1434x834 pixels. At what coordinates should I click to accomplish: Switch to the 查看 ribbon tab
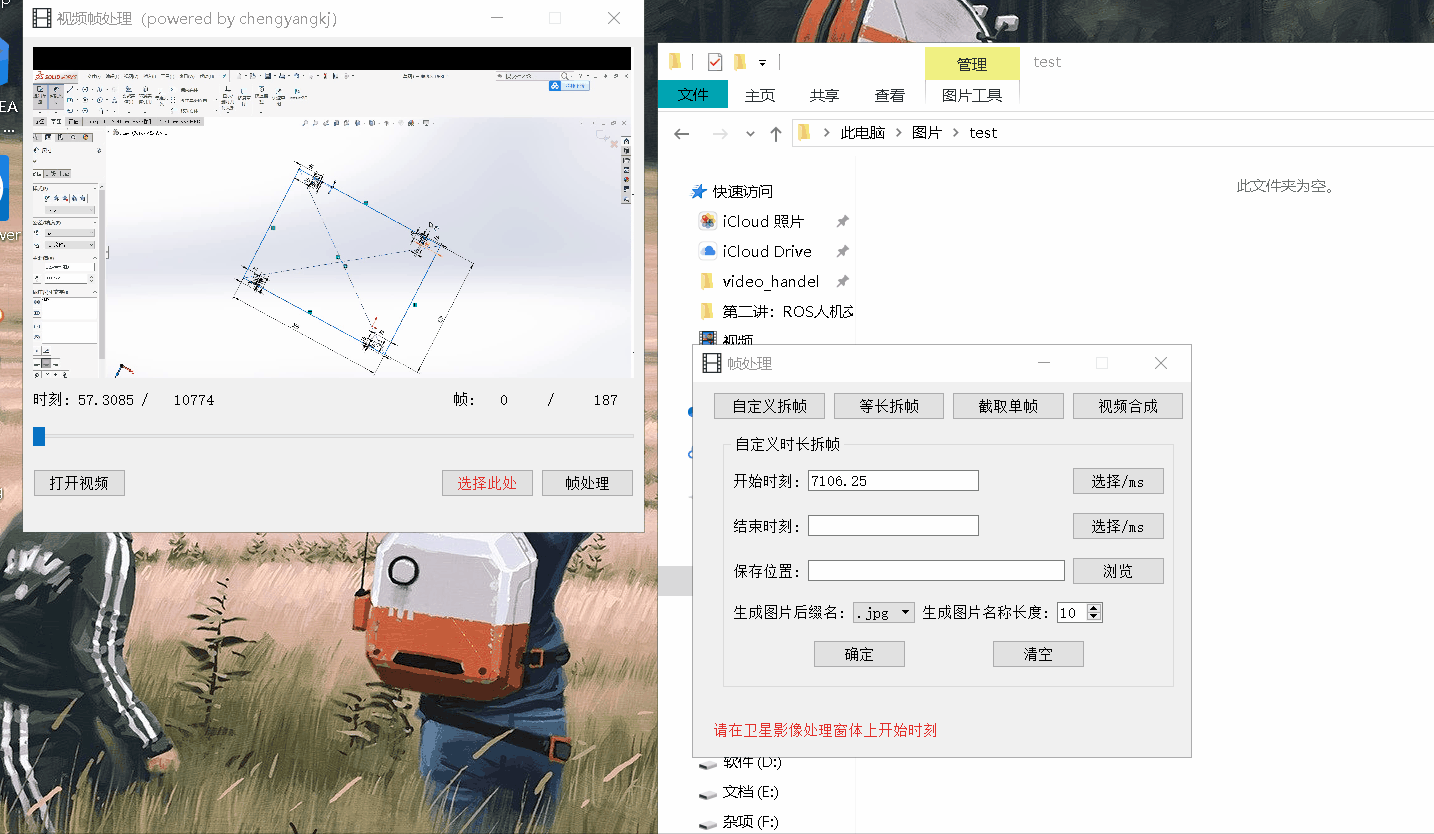click(890, 95)
